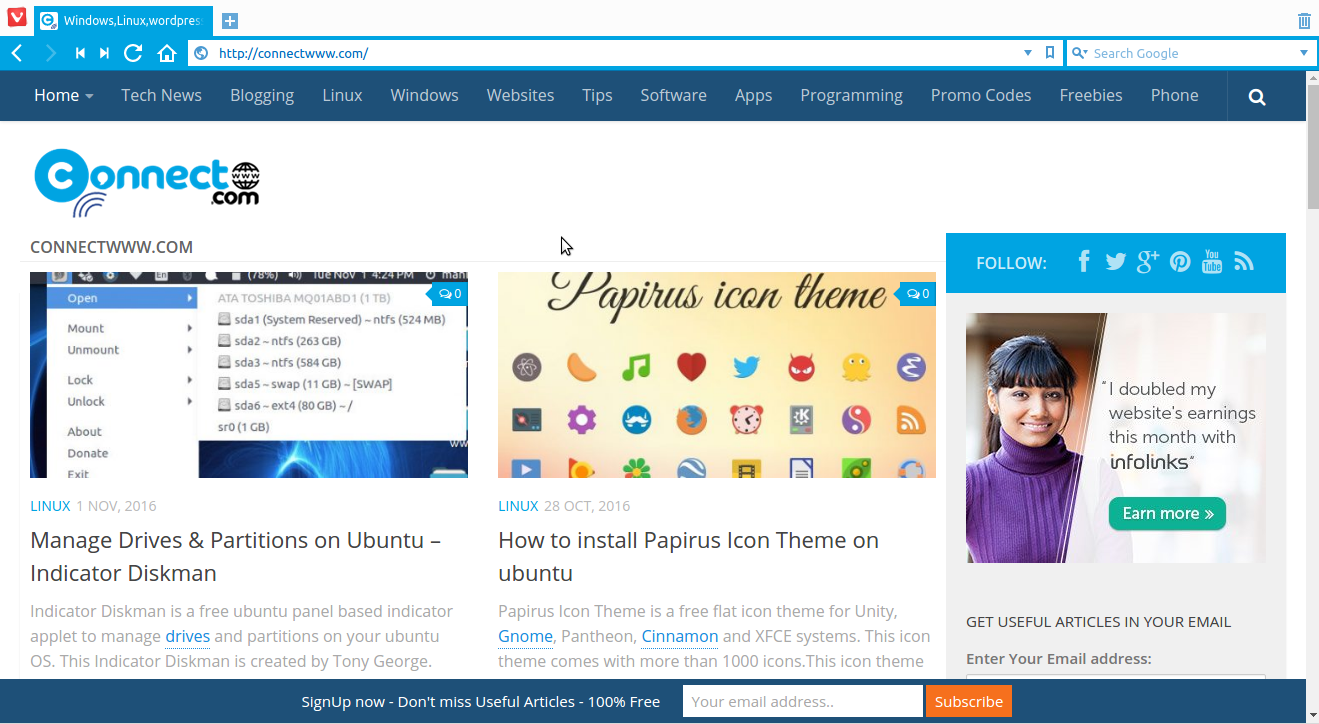This screenshot has height=724, width=1319.
Task: Open the Apps section
Action: (753, 96)
